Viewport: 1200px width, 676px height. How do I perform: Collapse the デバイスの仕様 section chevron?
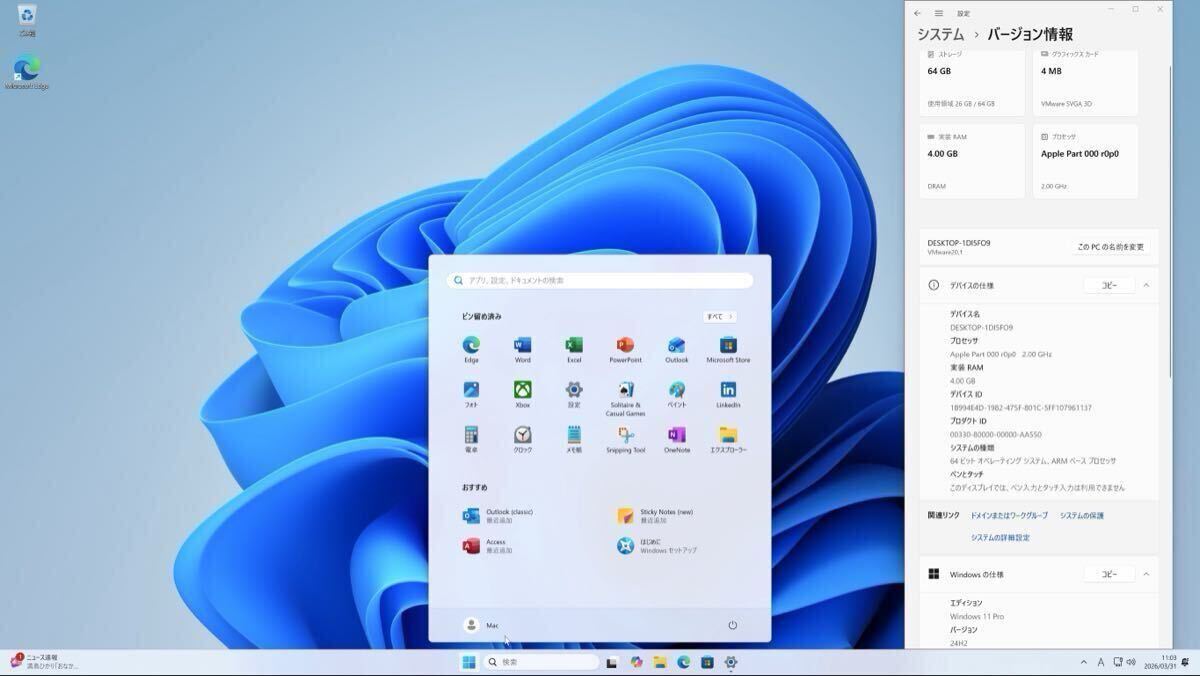[1146, 285]
